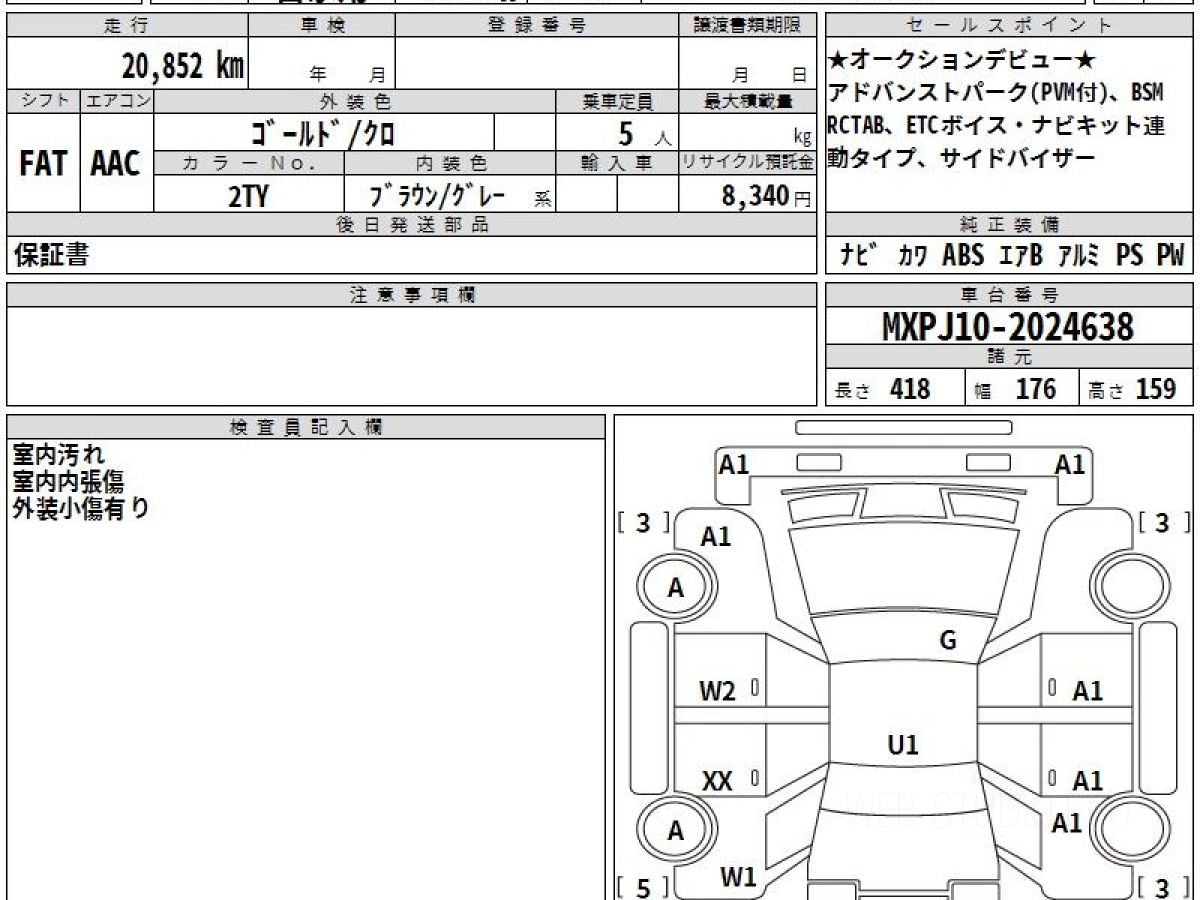Click the 乗車定員 header
Viewport: 1200px width, 900px height.
pos(617,101)
